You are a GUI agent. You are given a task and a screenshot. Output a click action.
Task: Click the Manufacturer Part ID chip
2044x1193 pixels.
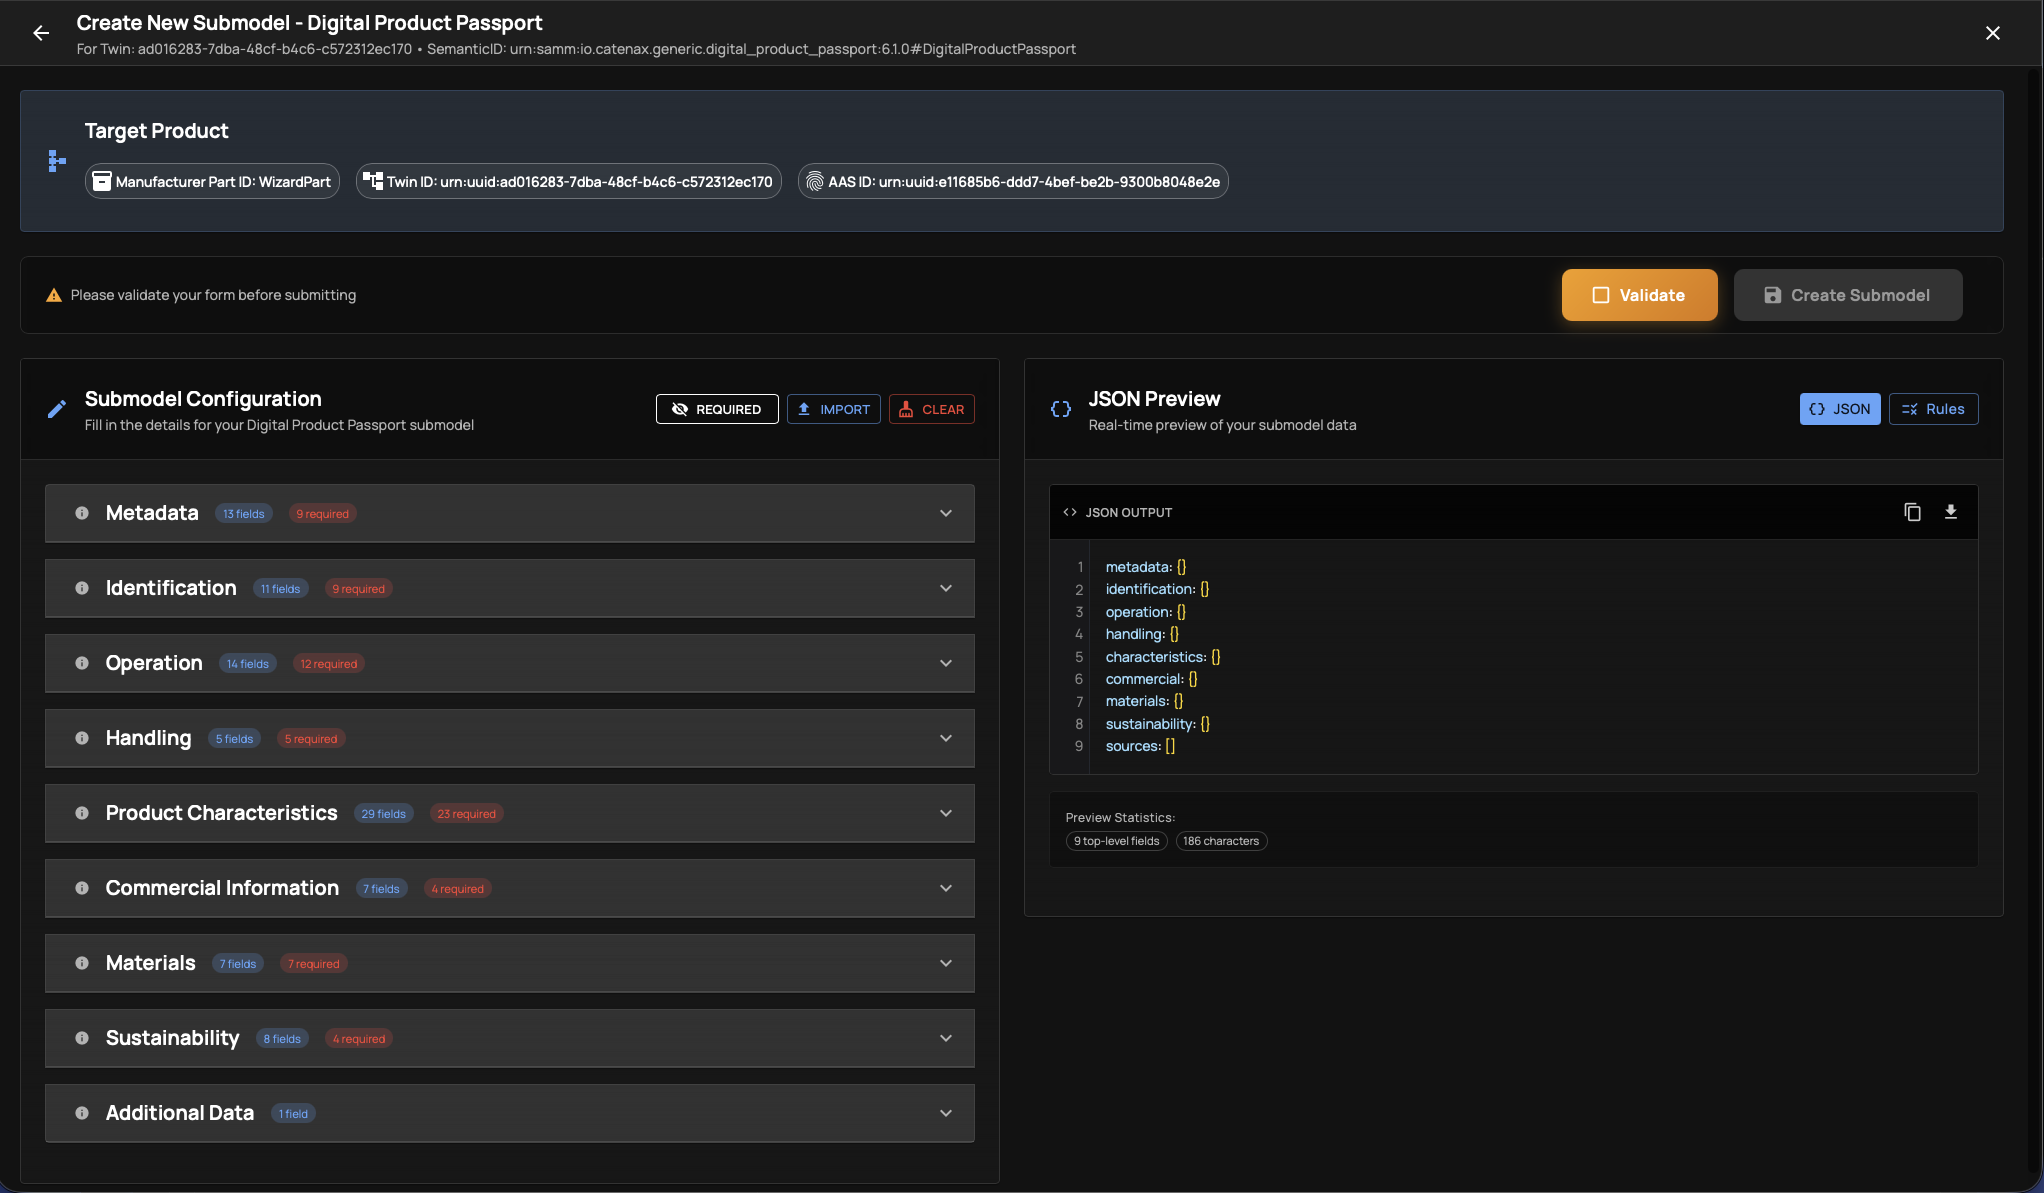pyautogui.click(x=212, y=182)
